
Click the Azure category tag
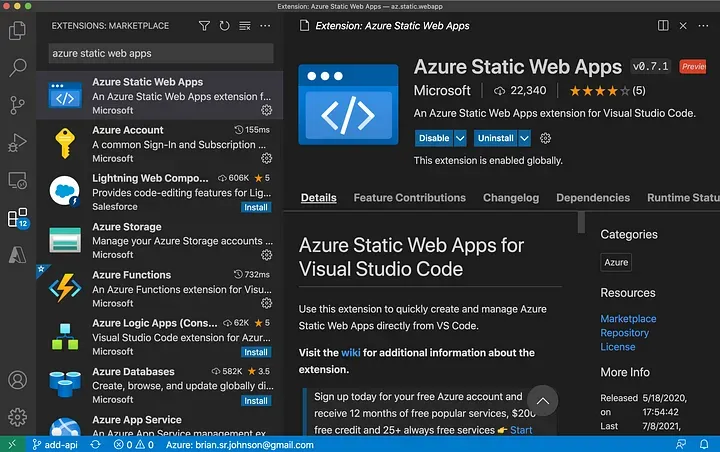[x=616, y=262]
